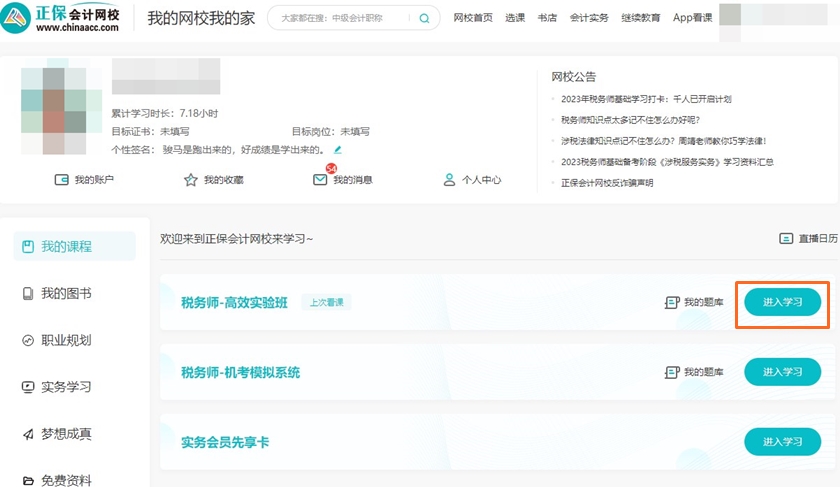
Task: Open notice 税务师知识点太多记不住怎么办好呢
Action: 631,120
